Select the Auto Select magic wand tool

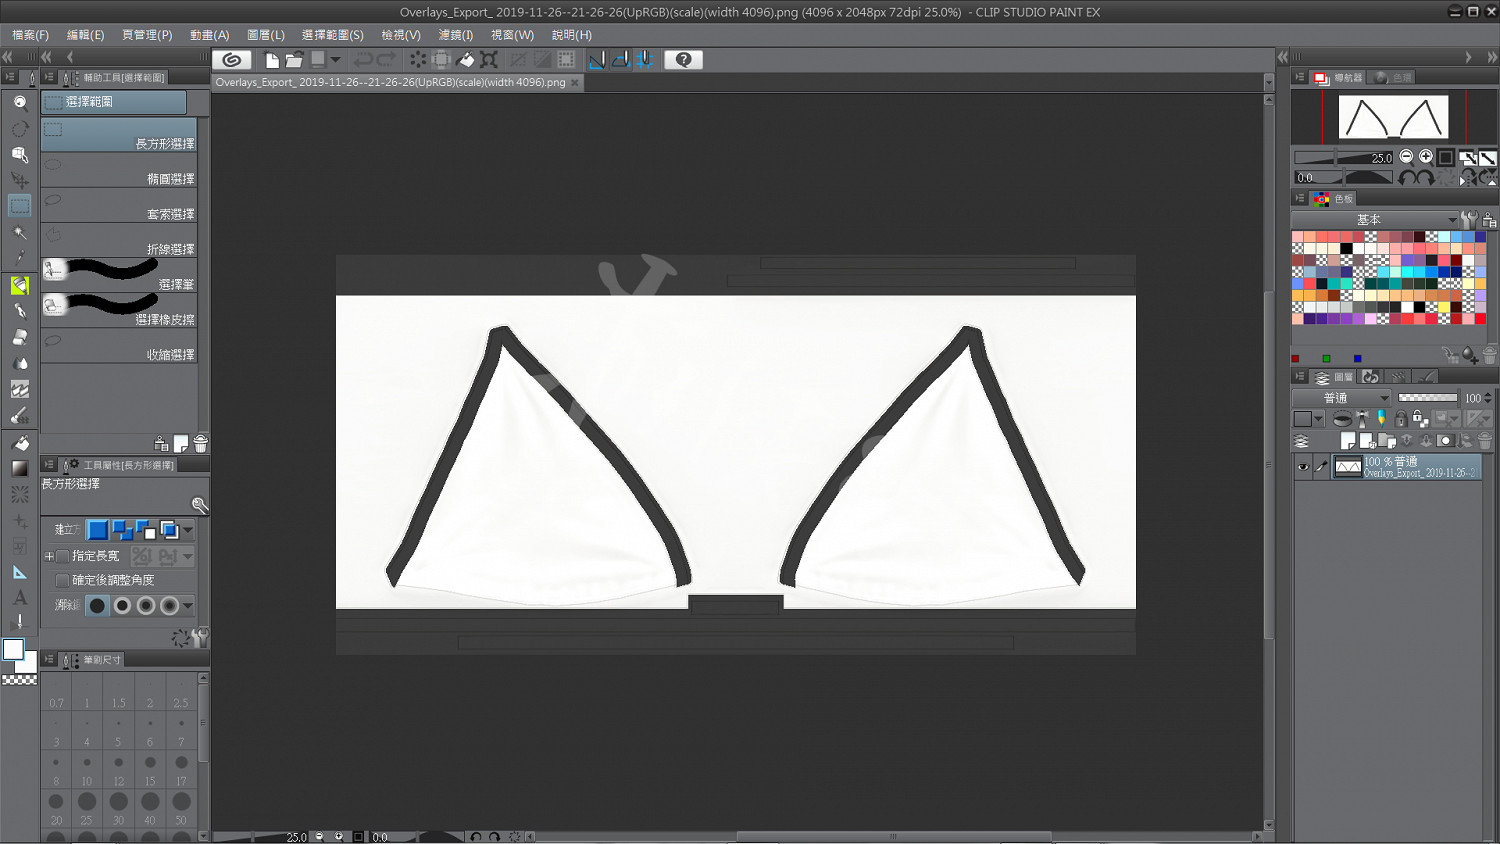pos(19,232)
